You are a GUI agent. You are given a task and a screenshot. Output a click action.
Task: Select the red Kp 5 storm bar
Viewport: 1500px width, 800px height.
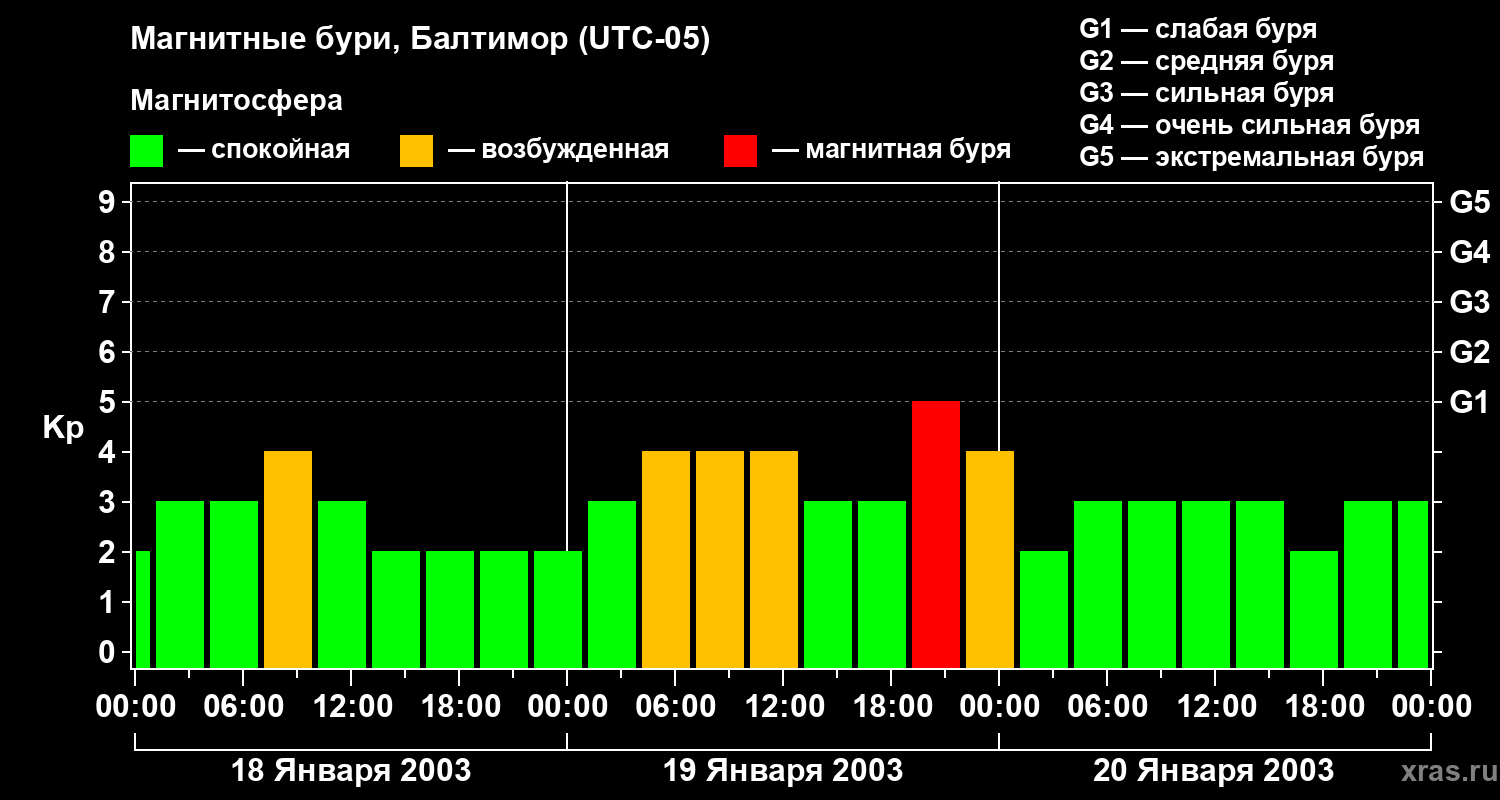[936, 534]
